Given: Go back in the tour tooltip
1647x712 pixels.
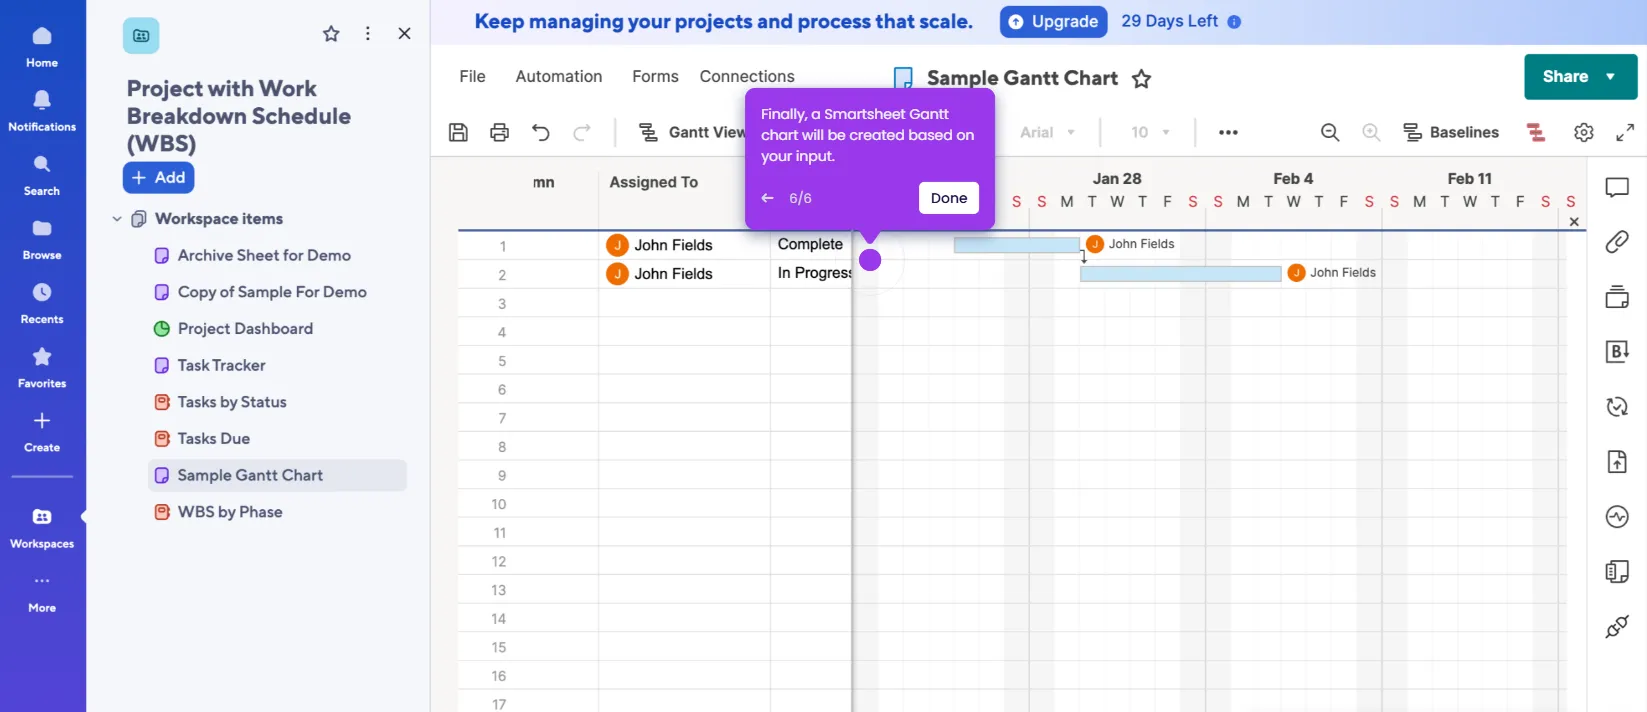Looking at the screenshot, I should 767,198.
